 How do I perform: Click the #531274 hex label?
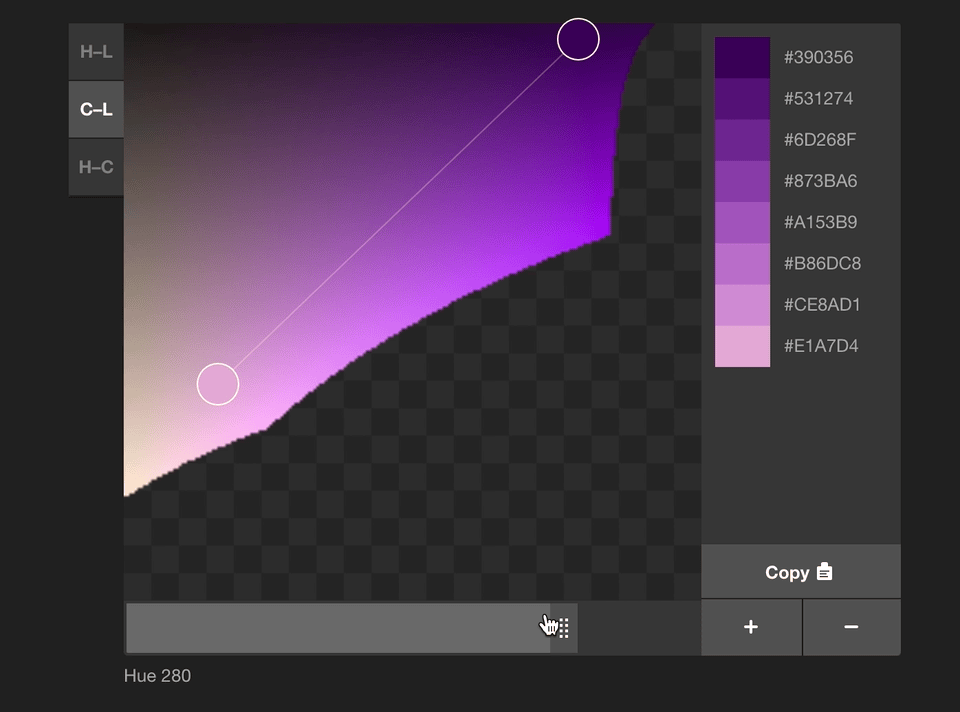tap(819, 99)
